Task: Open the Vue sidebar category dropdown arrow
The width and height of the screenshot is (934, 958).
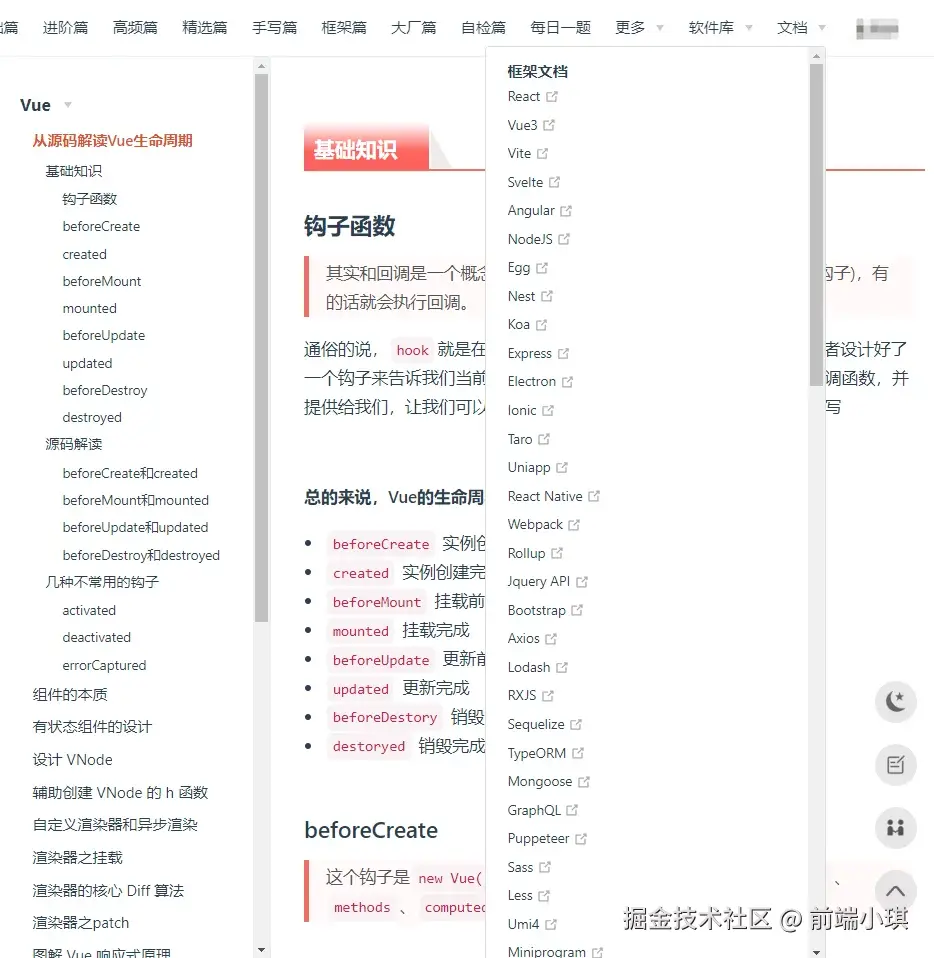Action: click(68, 104)
